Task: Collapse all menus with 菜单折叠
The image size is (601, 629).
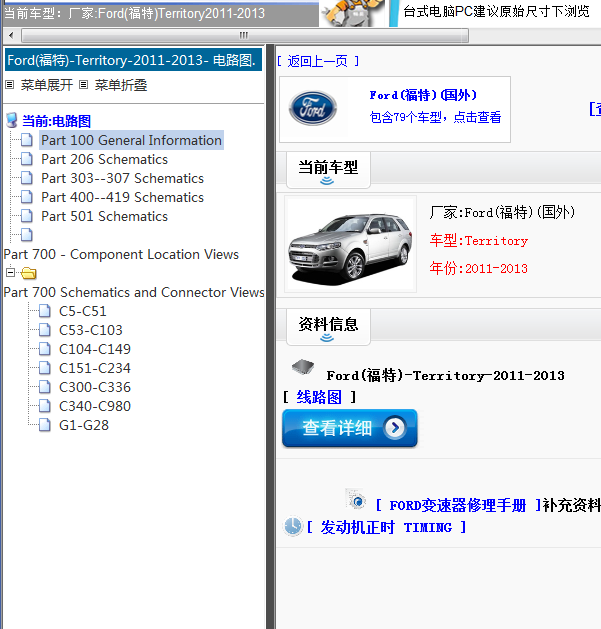Action: point(121,85)
